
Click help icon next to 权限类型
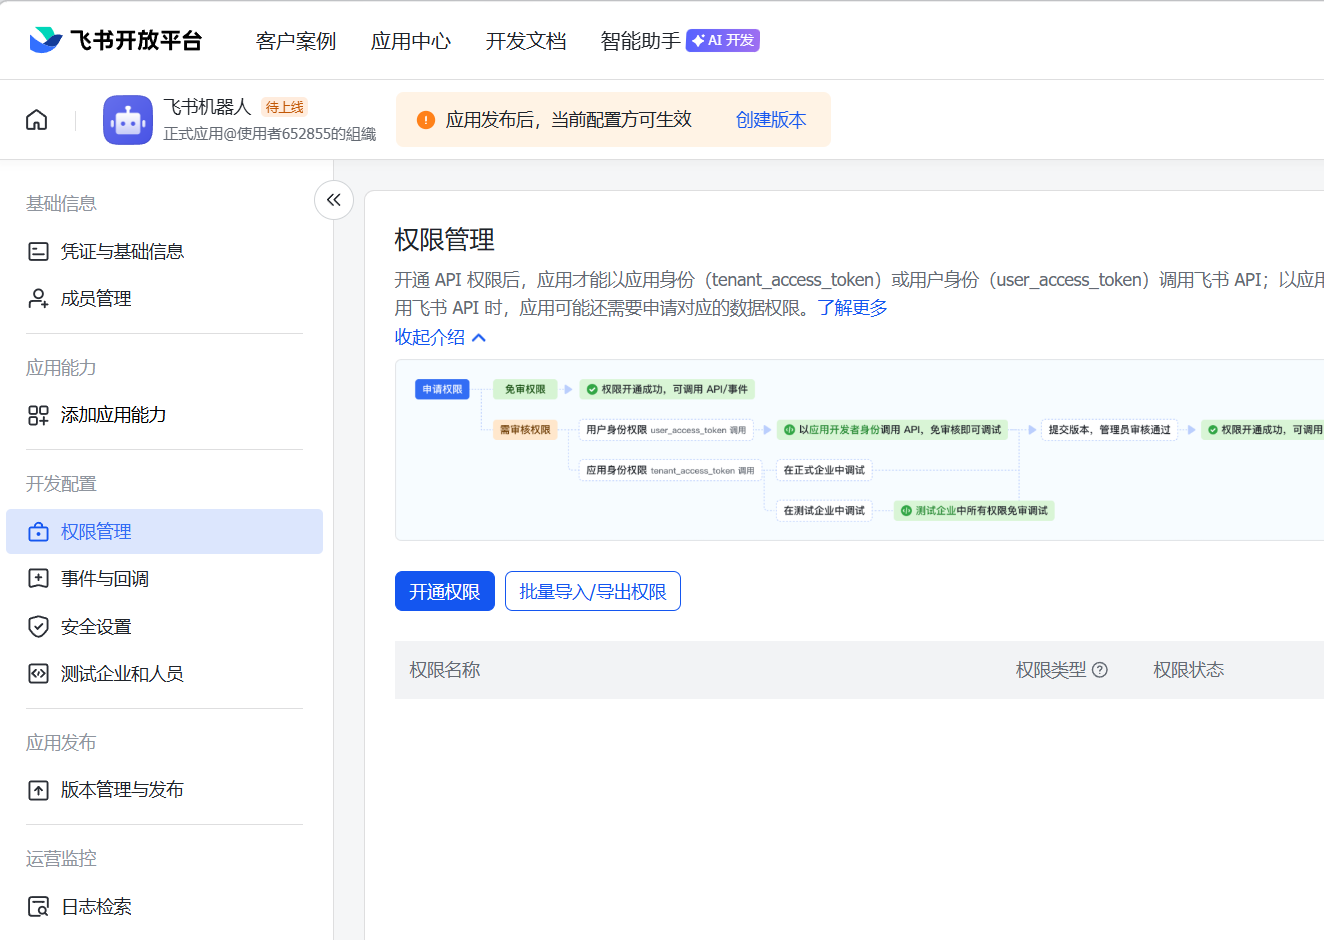click(1100, 670)
